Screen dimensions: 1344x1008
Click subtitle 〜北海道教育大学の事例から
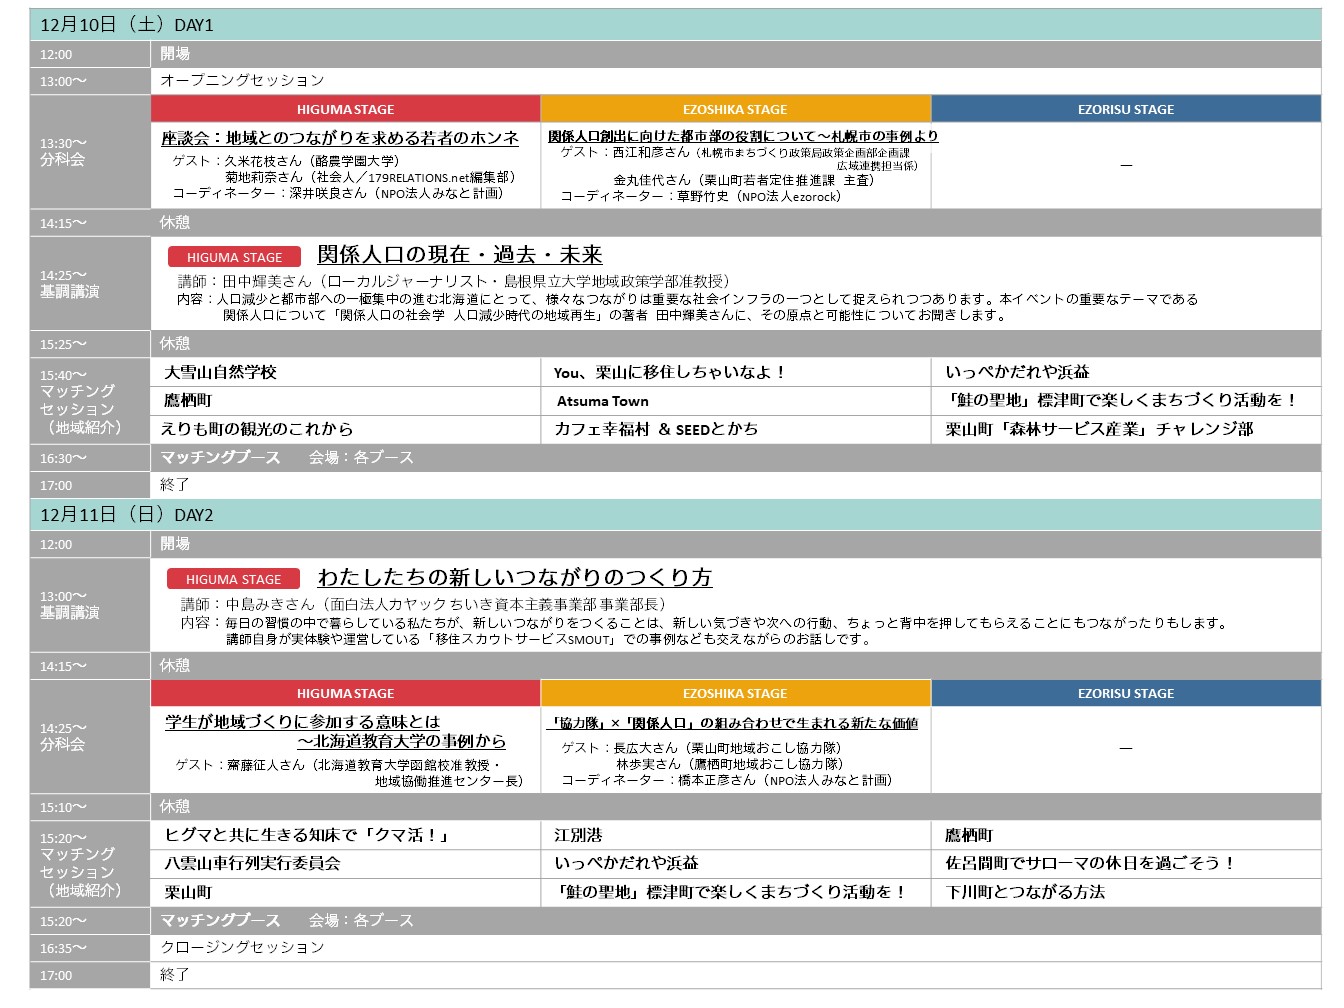[402, 741]
